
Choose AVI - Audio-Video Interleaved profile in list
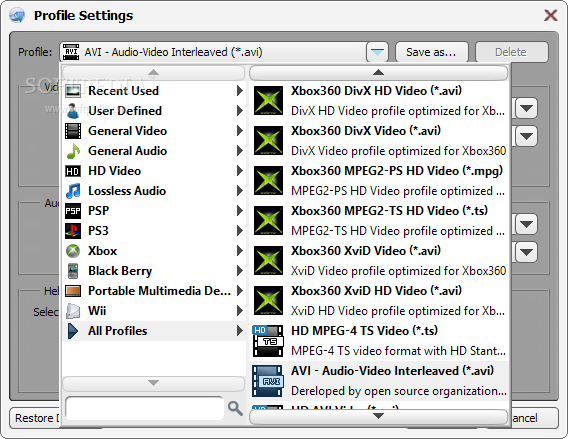(379, 381)
